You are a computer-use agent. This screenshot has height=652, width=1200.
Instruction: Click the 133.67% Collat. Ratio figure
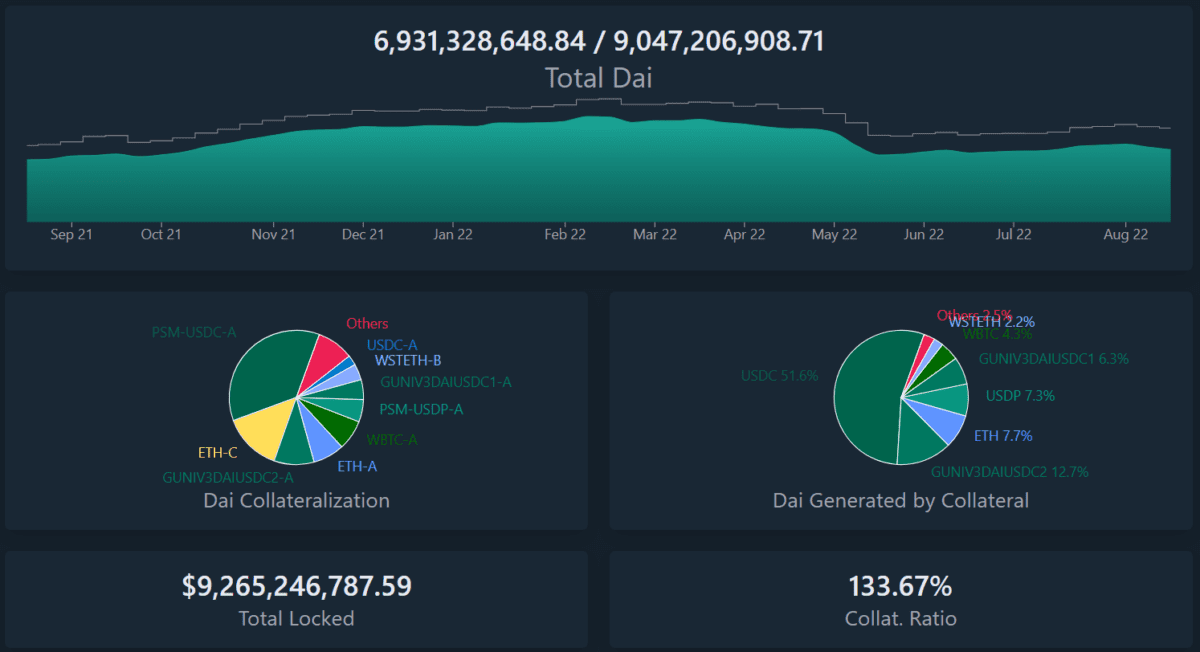click(x=900, y=586)
